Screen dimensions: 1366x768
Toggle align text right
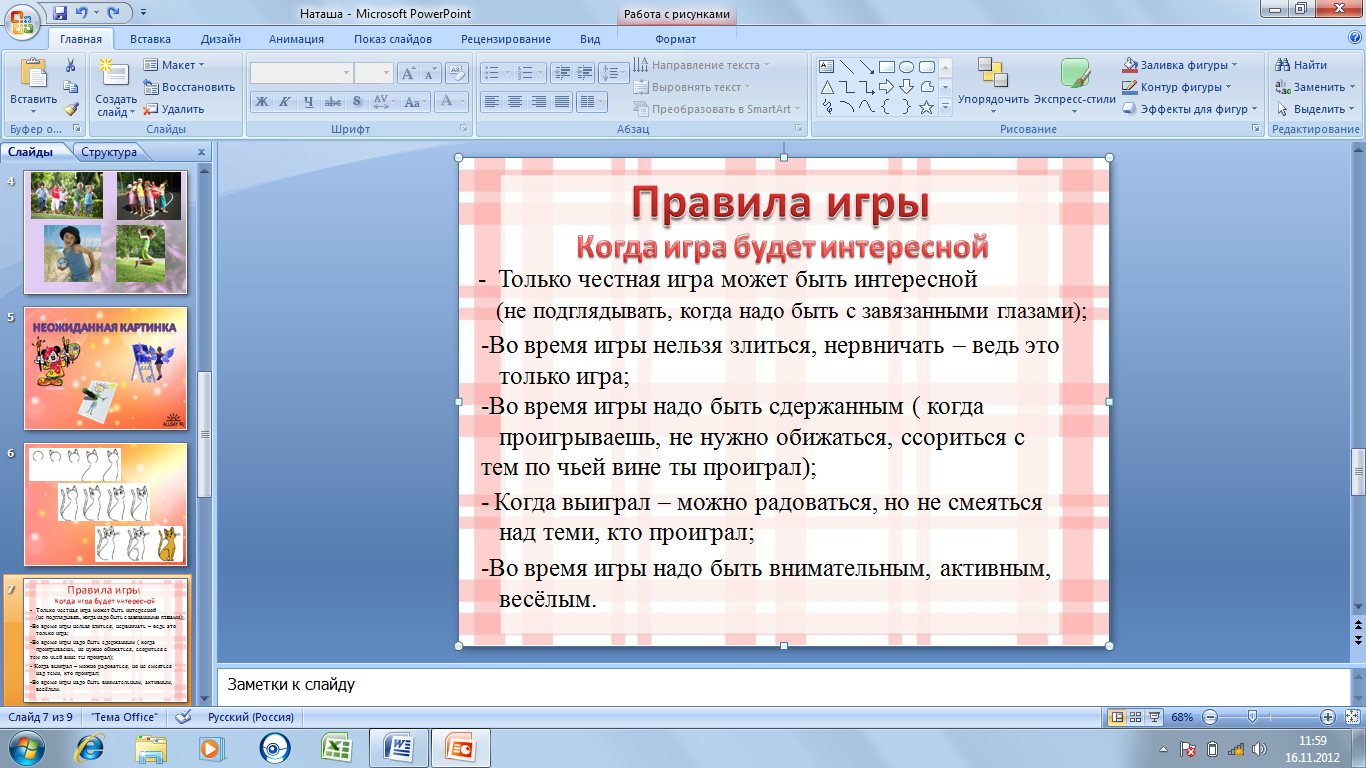pos(539,101)
